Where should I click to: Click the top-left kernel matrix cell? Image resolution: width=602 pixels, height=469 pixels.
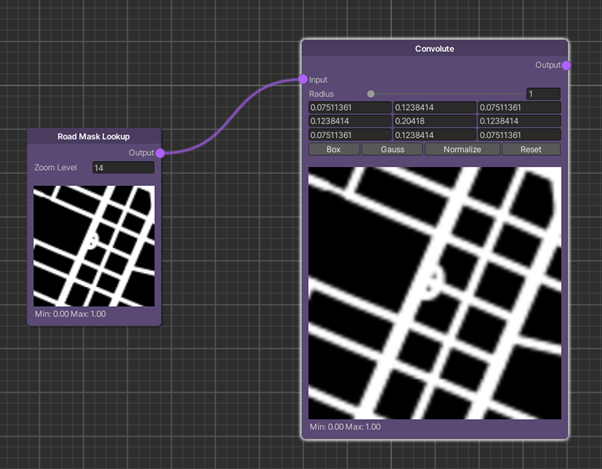pyautogui.click(x=350, y=108)
